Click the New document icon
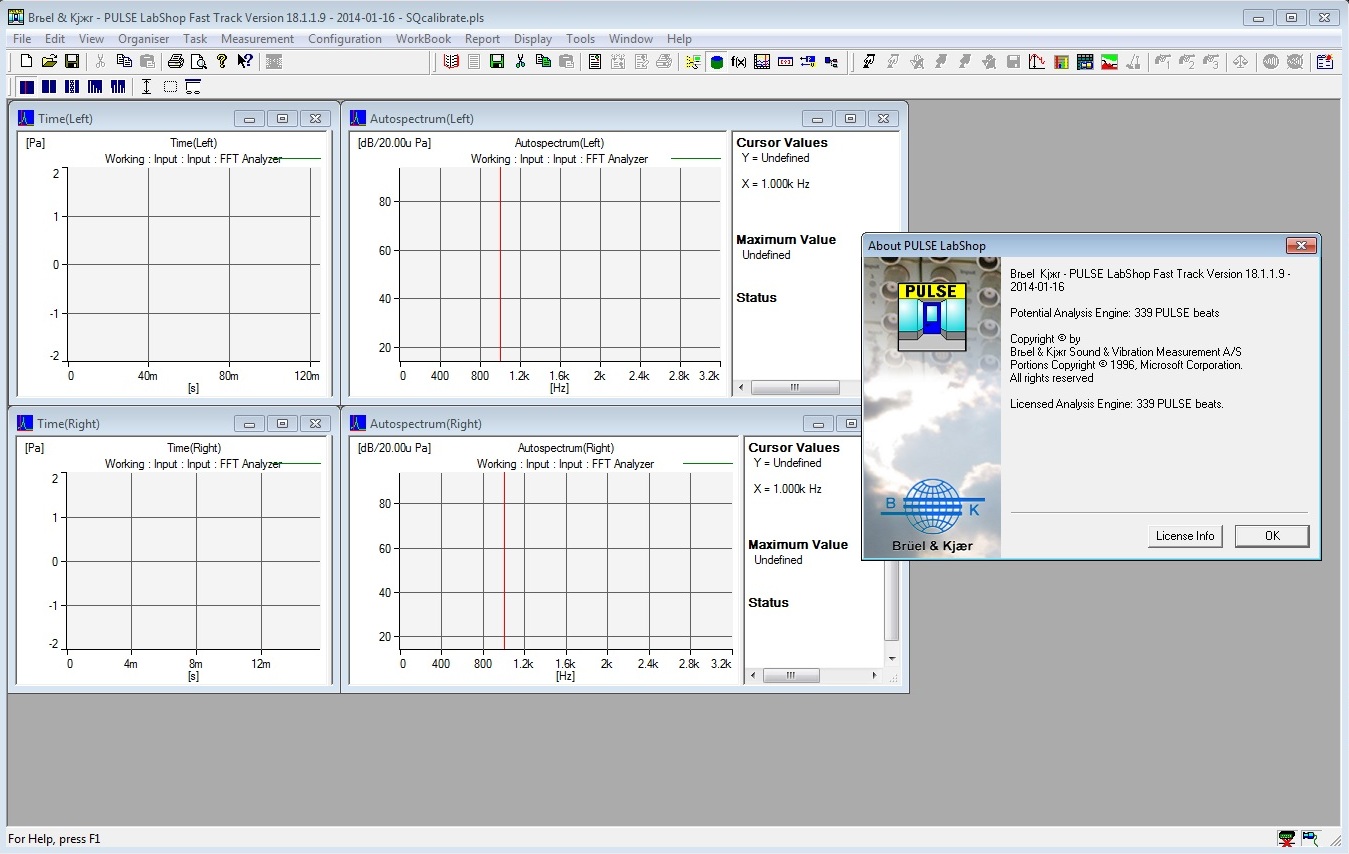1349x854 pixels. tap(26, 62)
